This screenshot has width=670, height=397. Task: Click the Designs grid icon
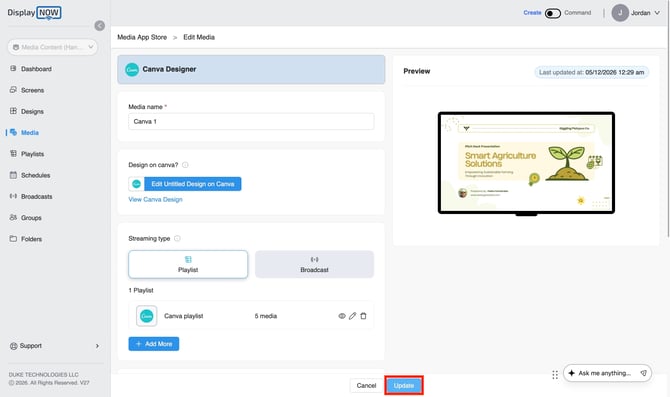(x=13, y=111)
